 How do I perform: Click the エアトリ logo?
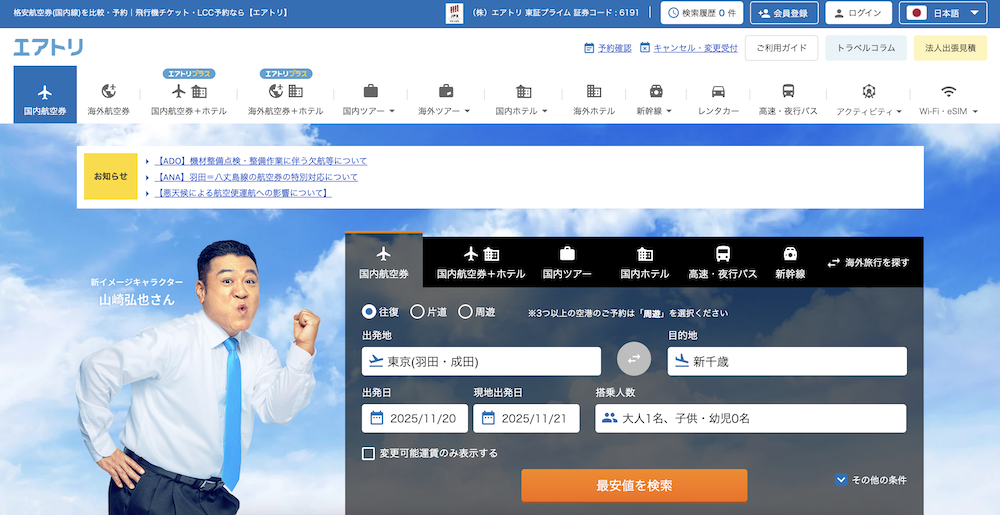(48, 47)
